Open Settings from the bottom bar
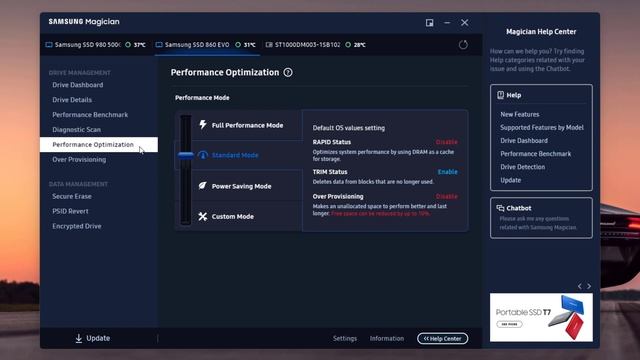The width and height of the screenshot is (640, 360). pyautogui.click(x=344, y=338)
